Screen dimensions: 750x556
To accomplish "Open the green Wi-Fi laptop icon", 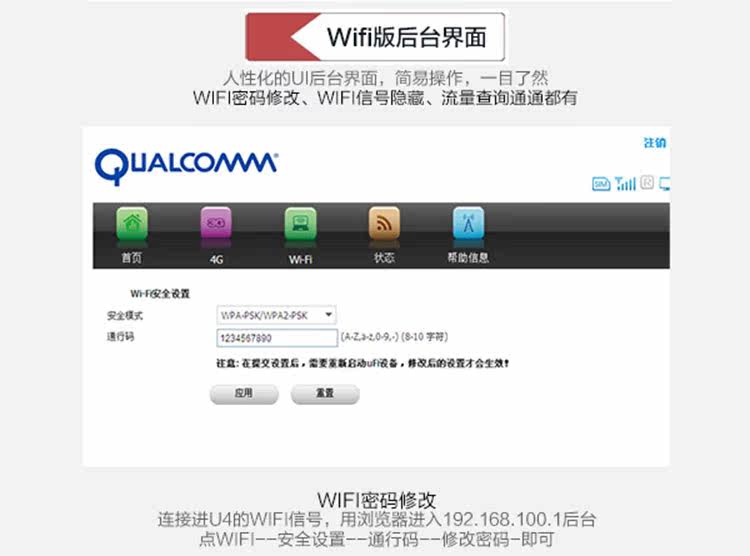I will (x=300, y=223).
